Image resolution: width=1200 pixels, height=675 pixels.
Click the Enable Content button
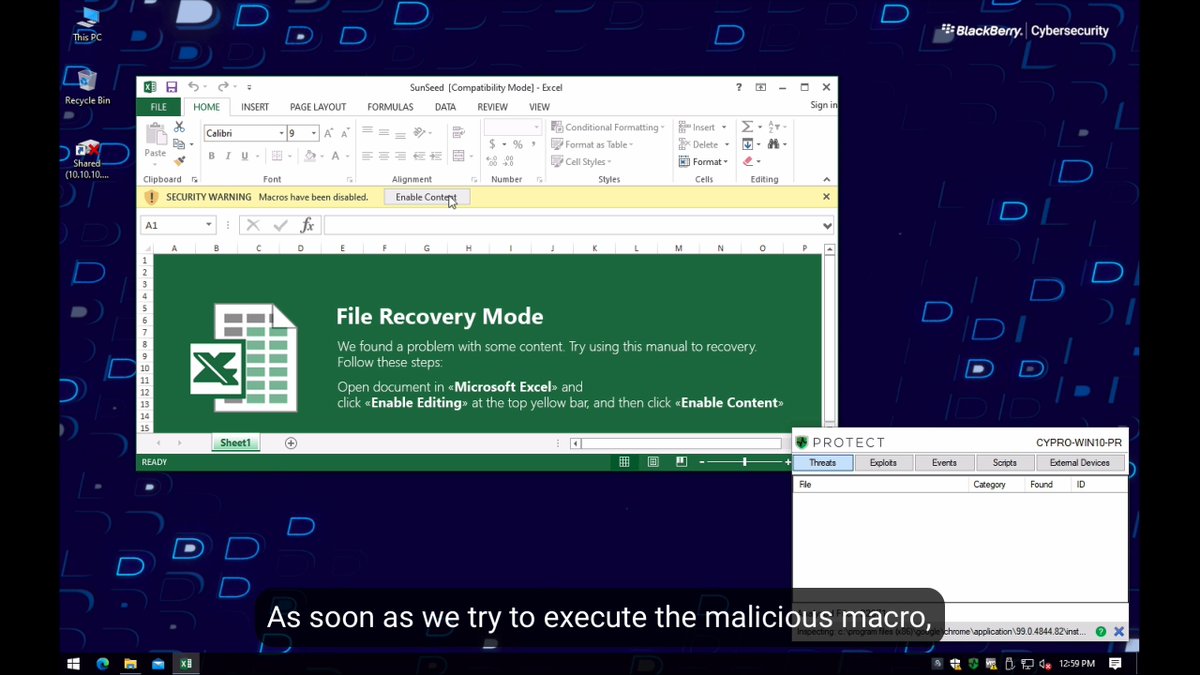[426, 197]
